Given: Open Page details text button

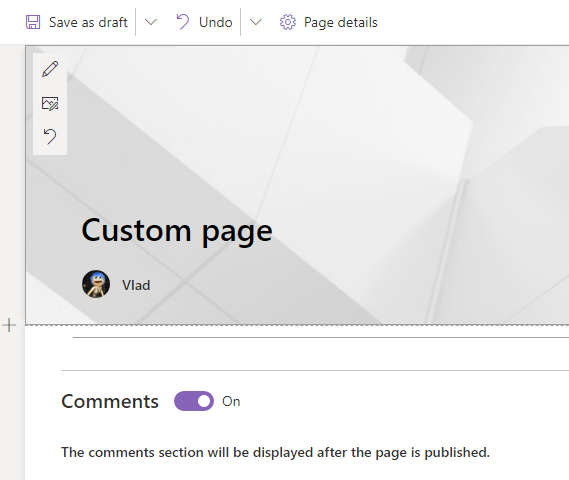Looking at the screenshot, I should tap(341, 22).
